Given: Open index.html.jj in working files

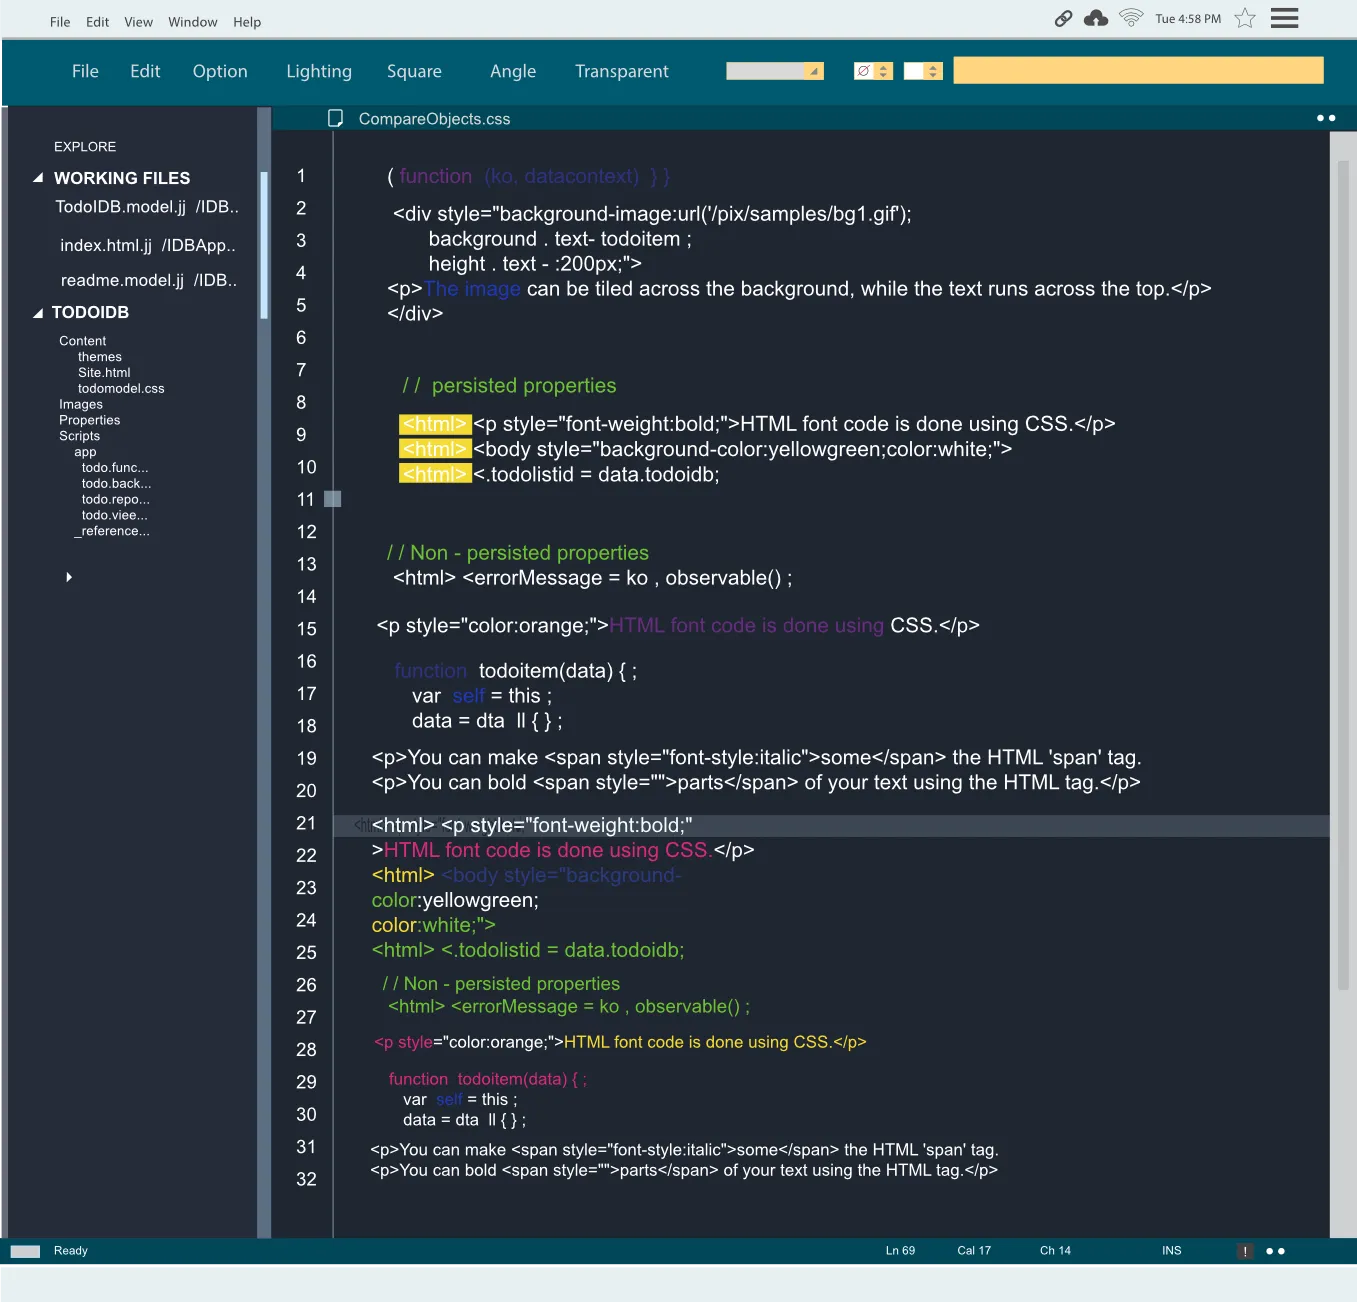Looking at the screenshot, I should coord(148,245).
